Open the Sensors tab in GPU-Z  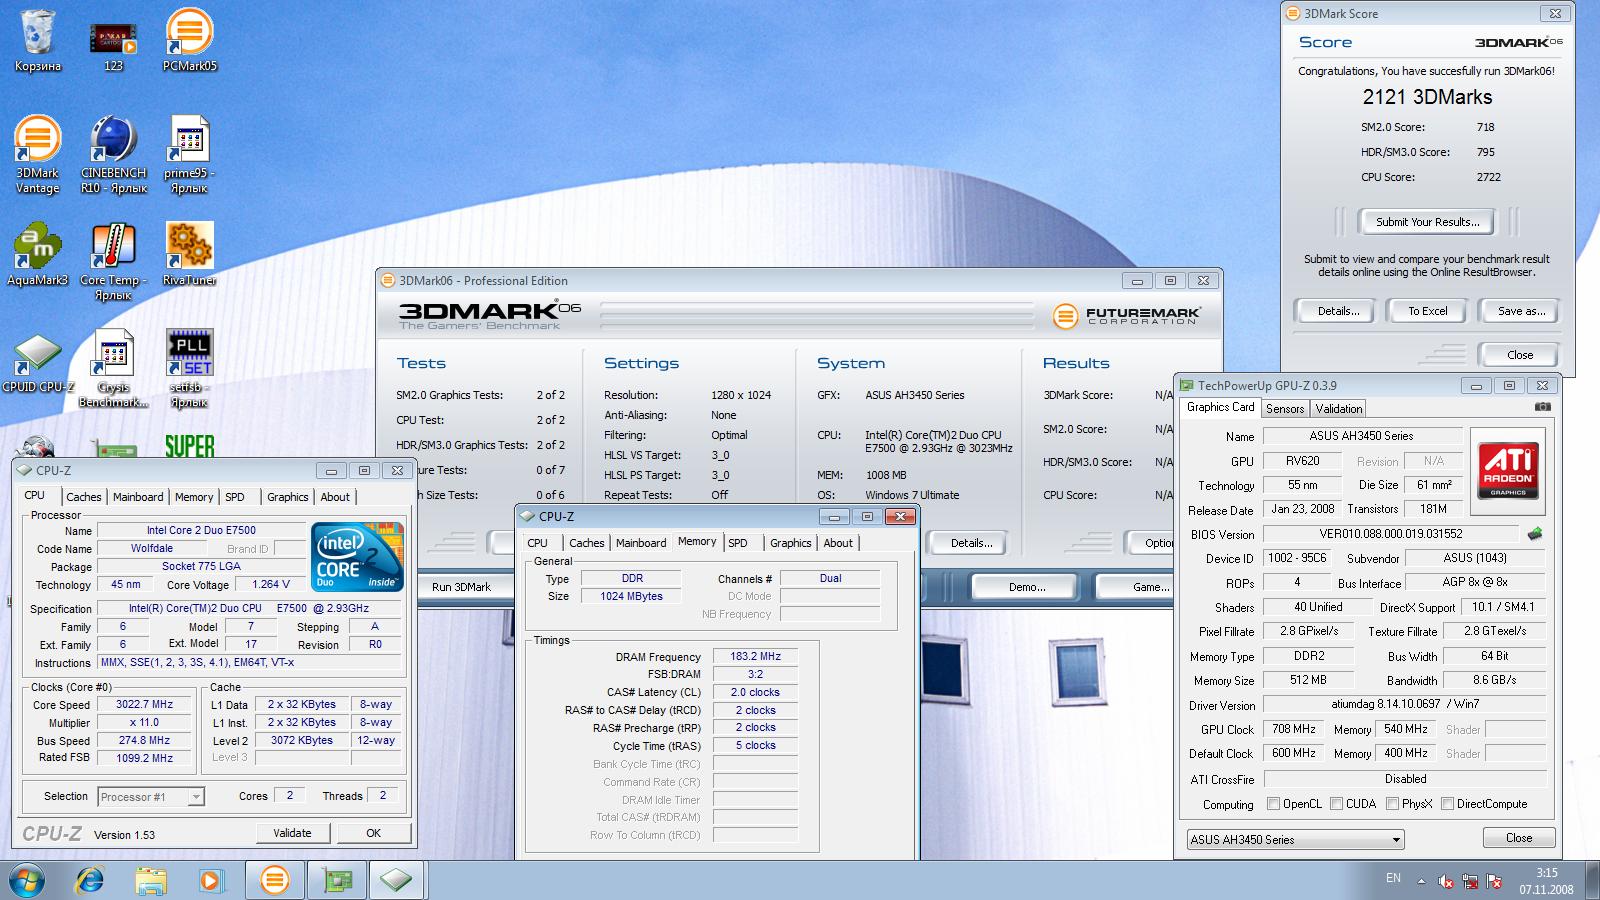[x=1284, y=408]
